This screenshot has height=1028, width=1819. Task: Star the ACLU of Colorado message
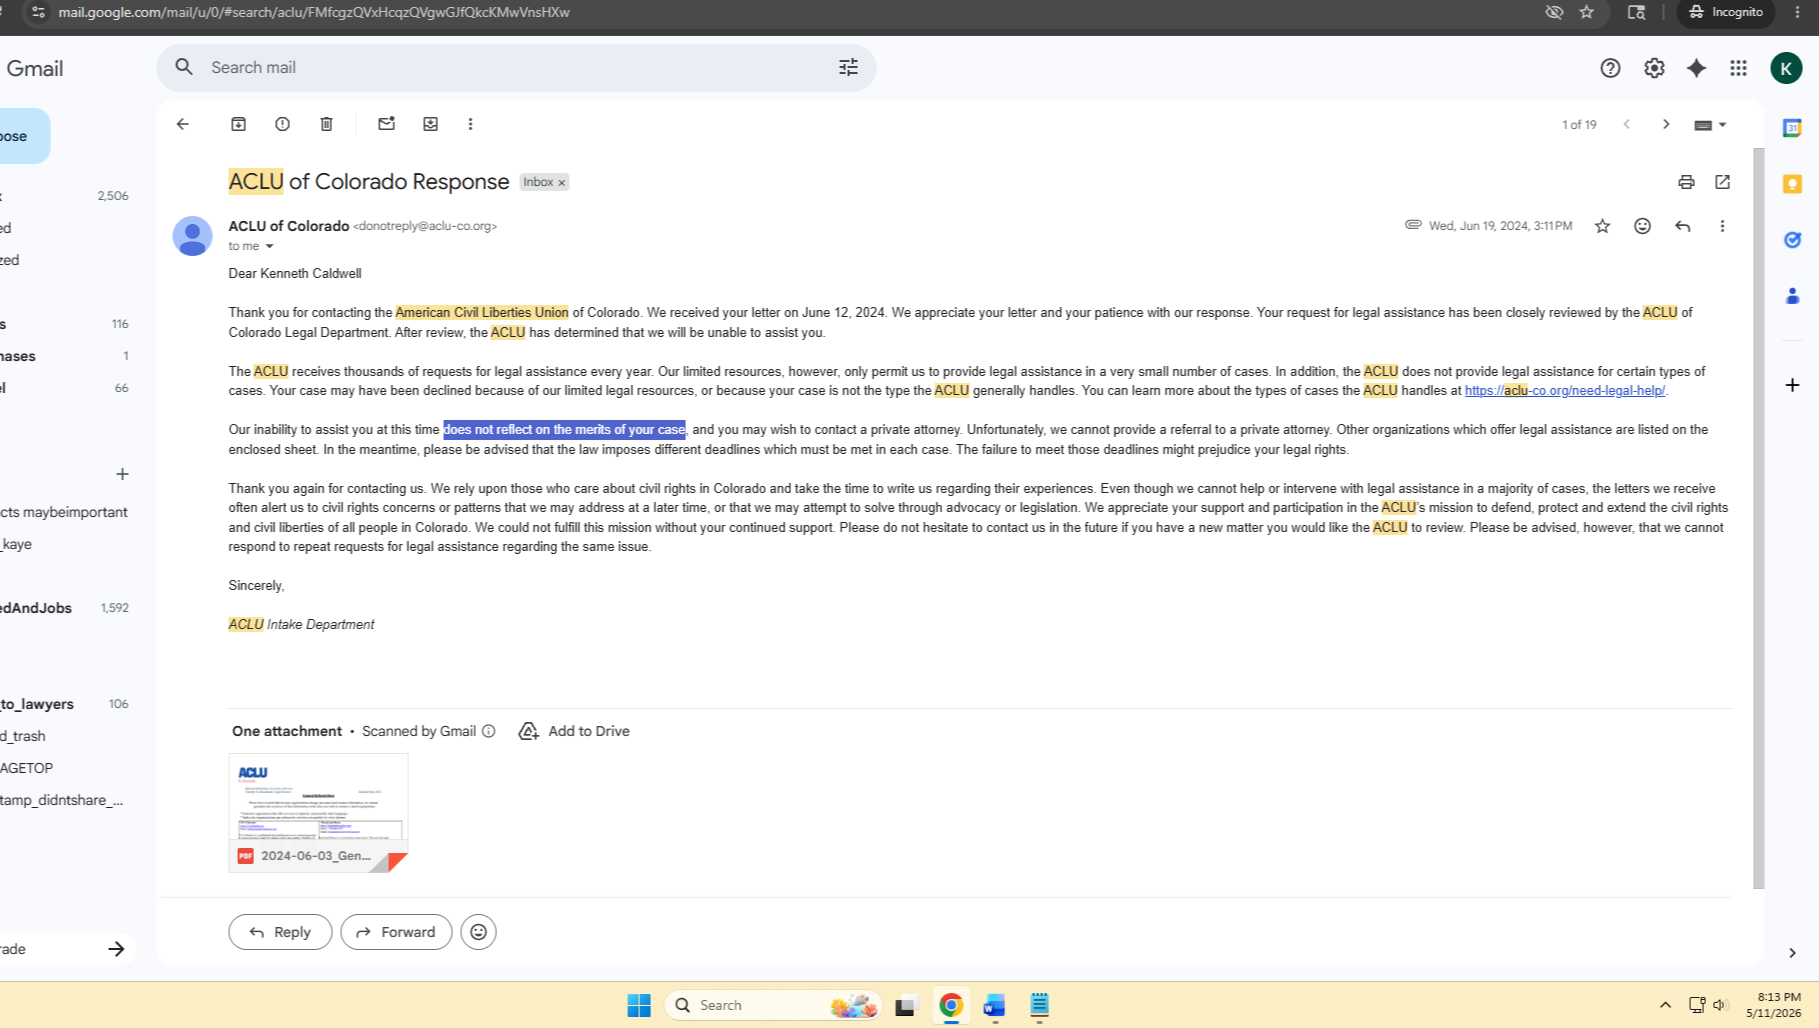[x=1602, y=226]
